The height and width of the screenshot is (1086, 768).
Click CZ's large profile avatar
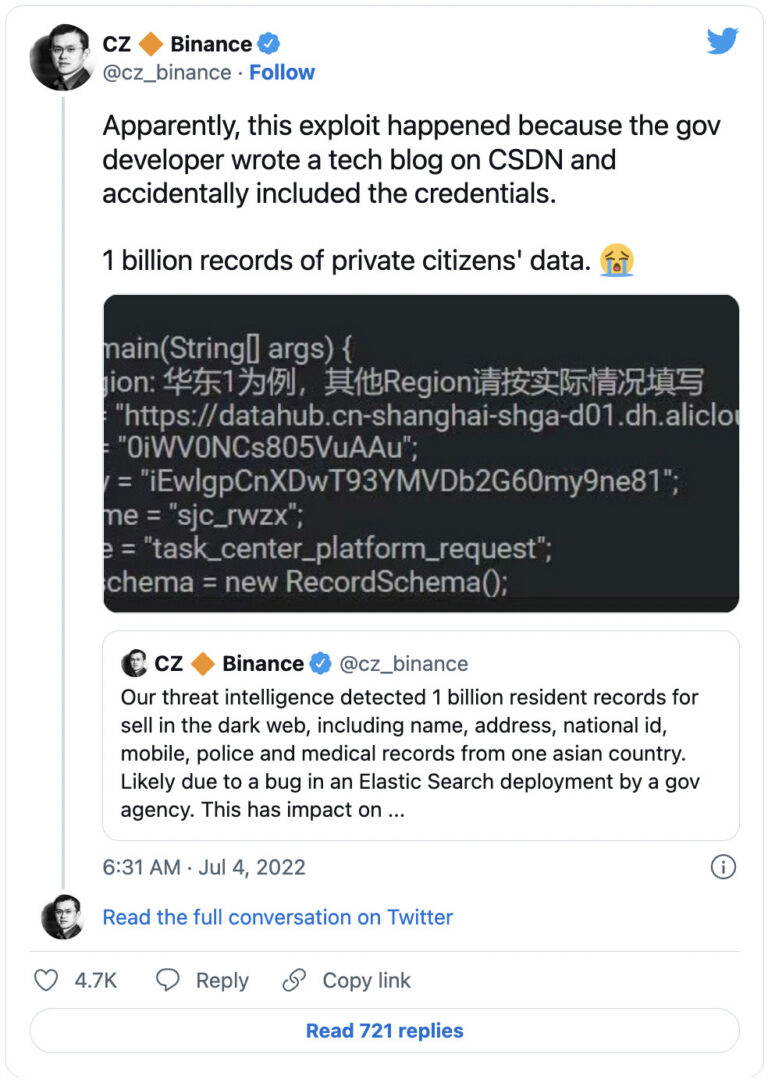[x=61, y=59]
